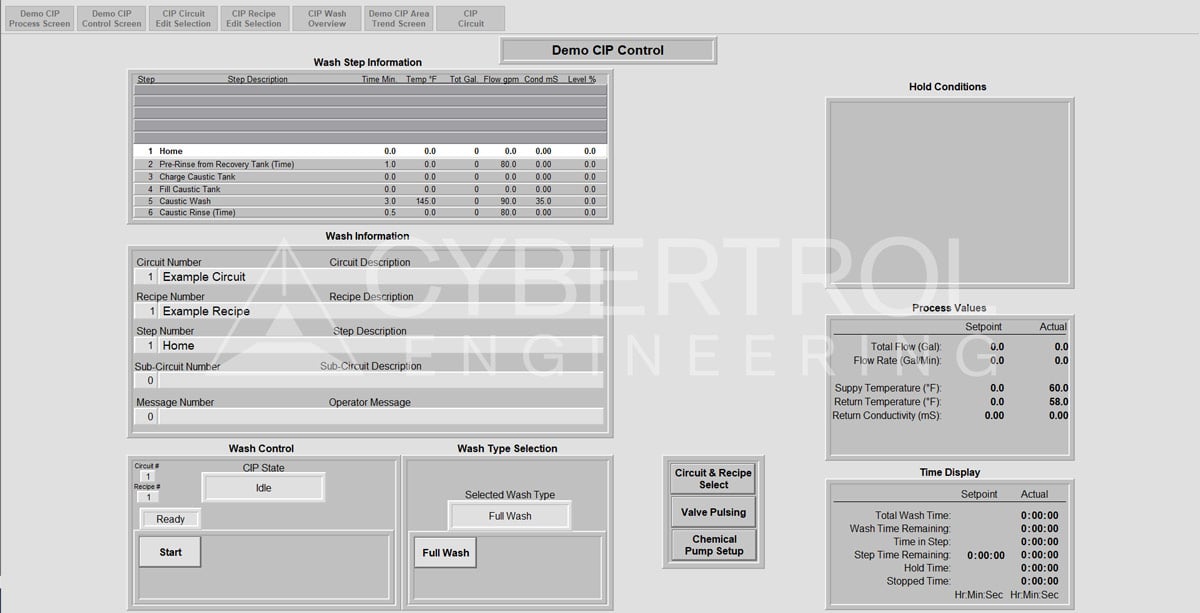Open the Valve Pulsing screen

[x=712, y=512]
